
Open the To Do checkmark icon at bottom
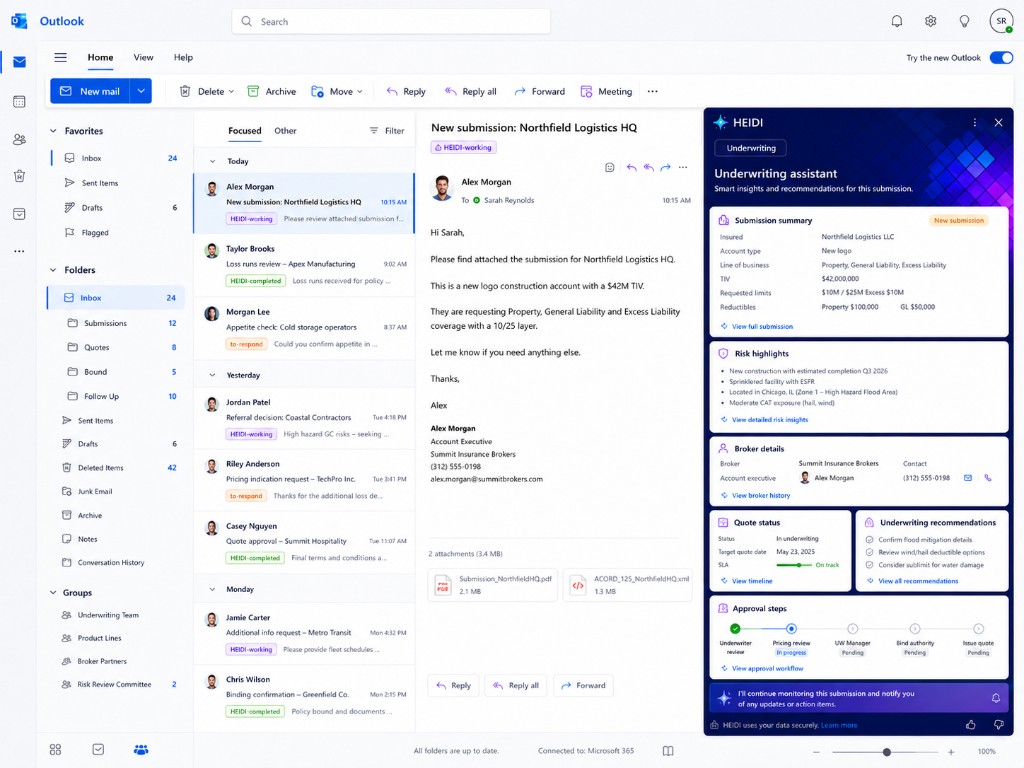pos(98,749)
